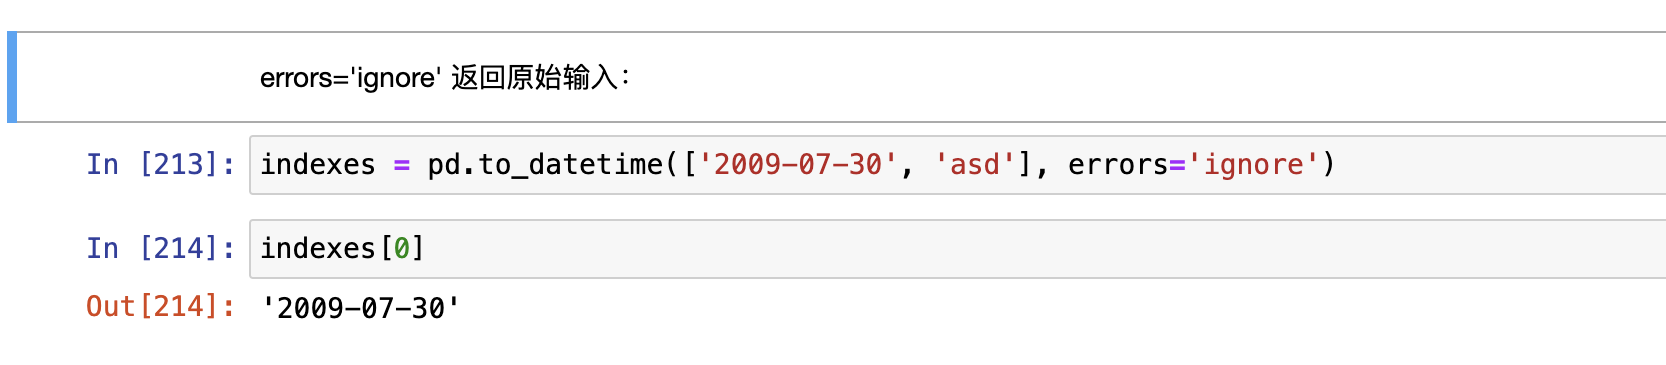Click the output text '2009-07-30'
The image size is (1666, 365).
pyautogui.click(x=360, y=307)
